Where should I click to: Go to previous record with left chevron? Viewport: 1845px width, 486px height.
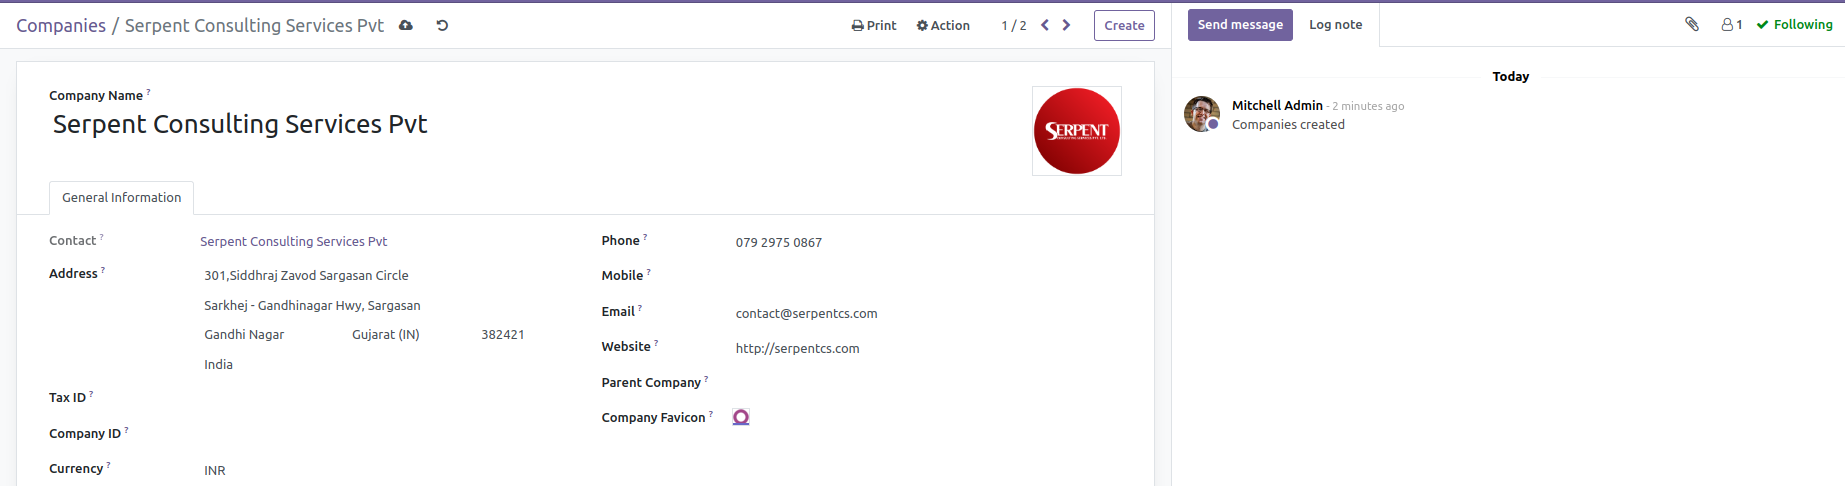point(1045,25)
